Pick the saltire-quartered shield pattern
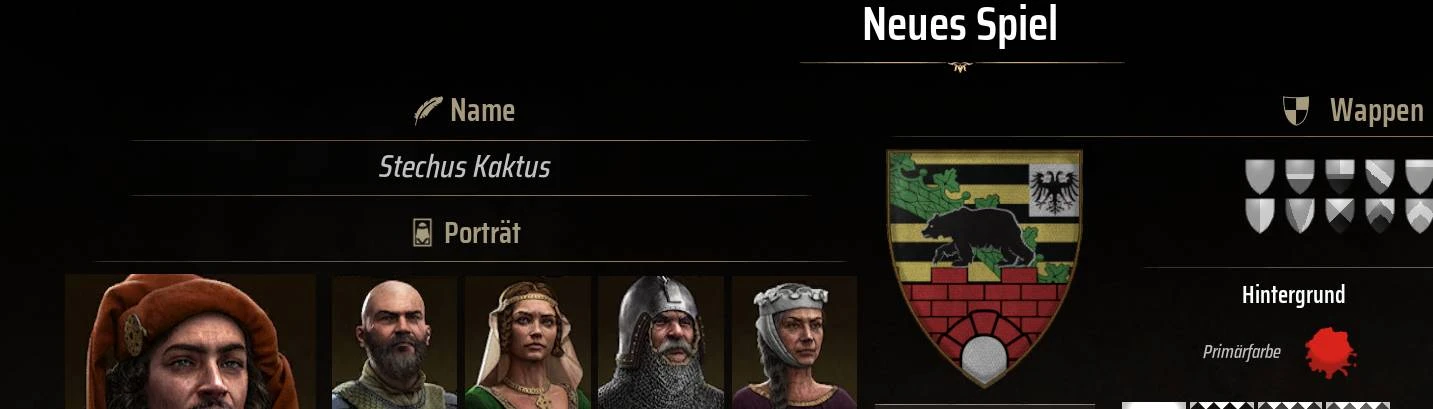Screen dimensions: 1433x409 pyautogui.click(x=1340, y=215)
